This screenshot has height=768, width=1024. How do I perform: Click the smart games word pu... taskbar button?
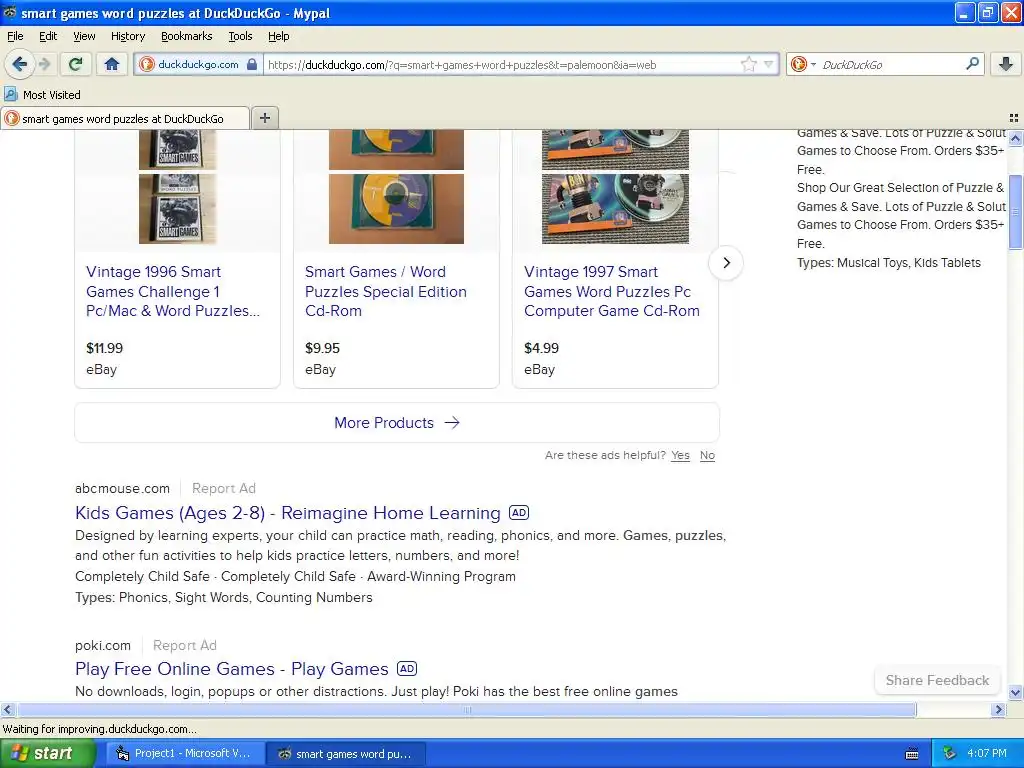[346, 754]
